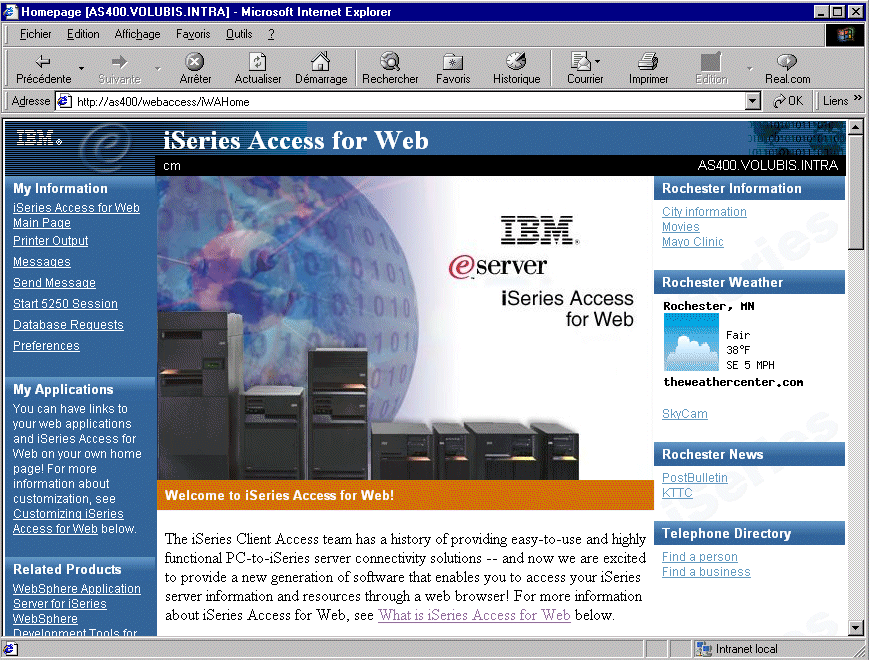Open the City information link
Screen dimensions: 869x660
tap(704, 212)
